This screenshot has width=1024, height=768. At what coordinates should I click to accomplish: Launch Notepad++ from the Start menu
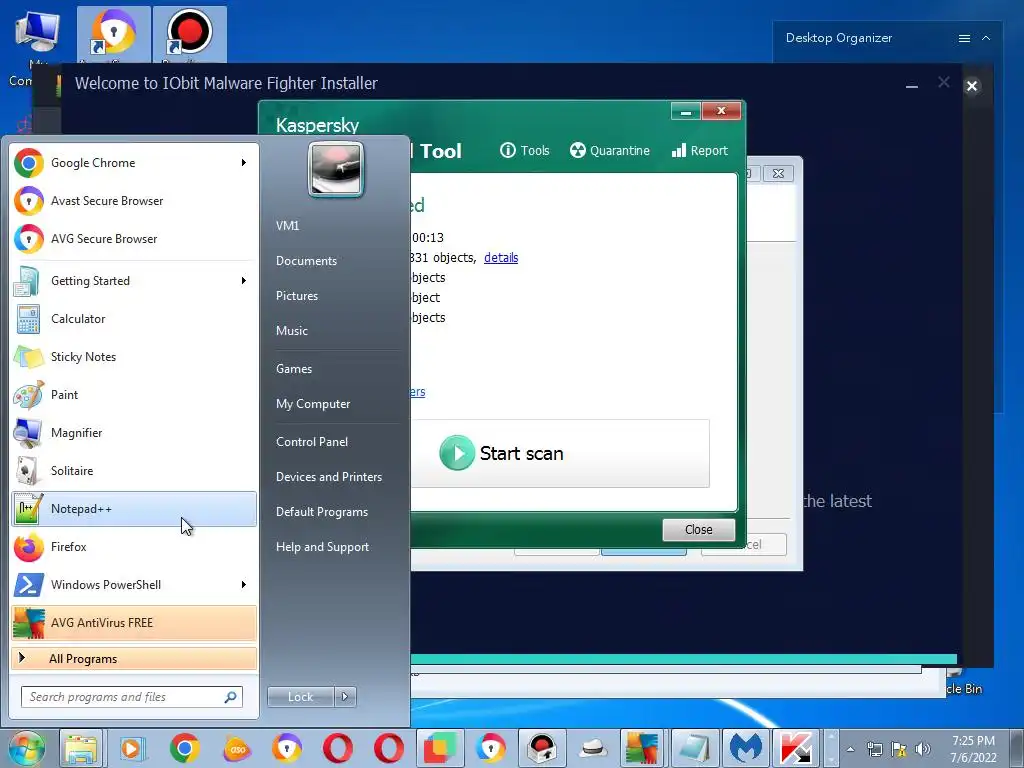134,509
